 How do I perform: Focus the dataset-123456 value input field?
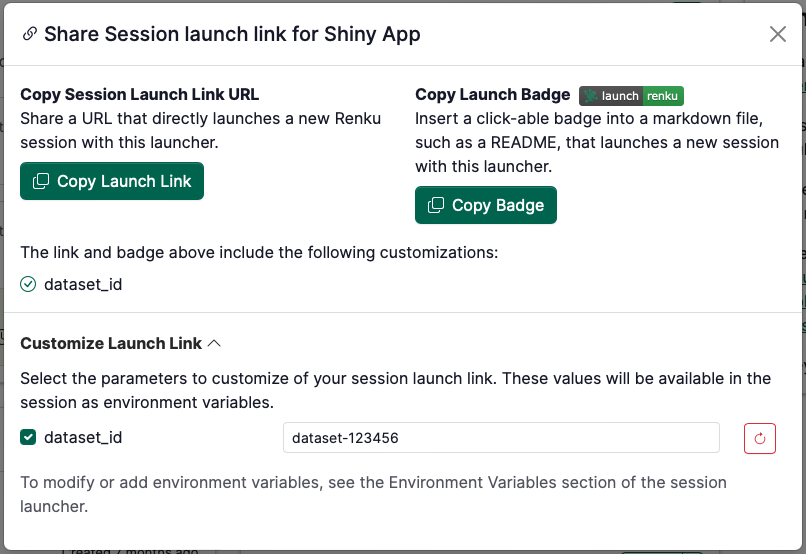pyautogui.click(x=501, y=437)
